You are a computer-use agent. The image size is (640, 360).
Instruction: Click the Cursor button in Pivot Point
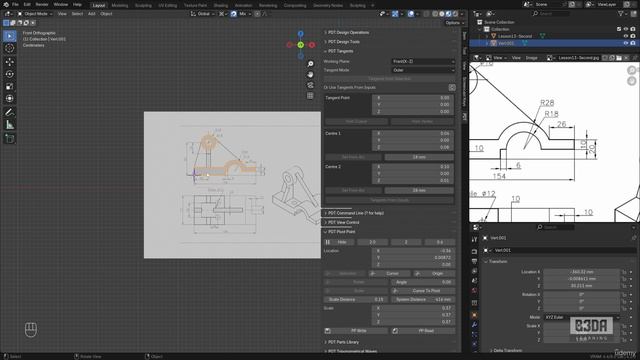click(x=389, y=273)
